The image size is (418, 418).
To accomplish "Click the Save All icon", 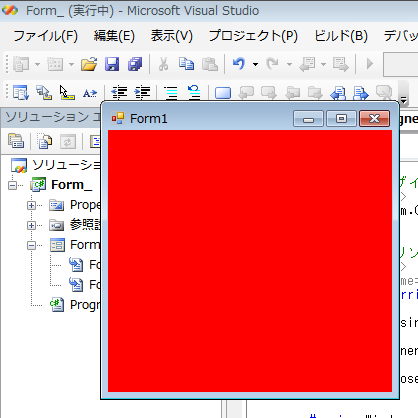I will click(135, 64).
